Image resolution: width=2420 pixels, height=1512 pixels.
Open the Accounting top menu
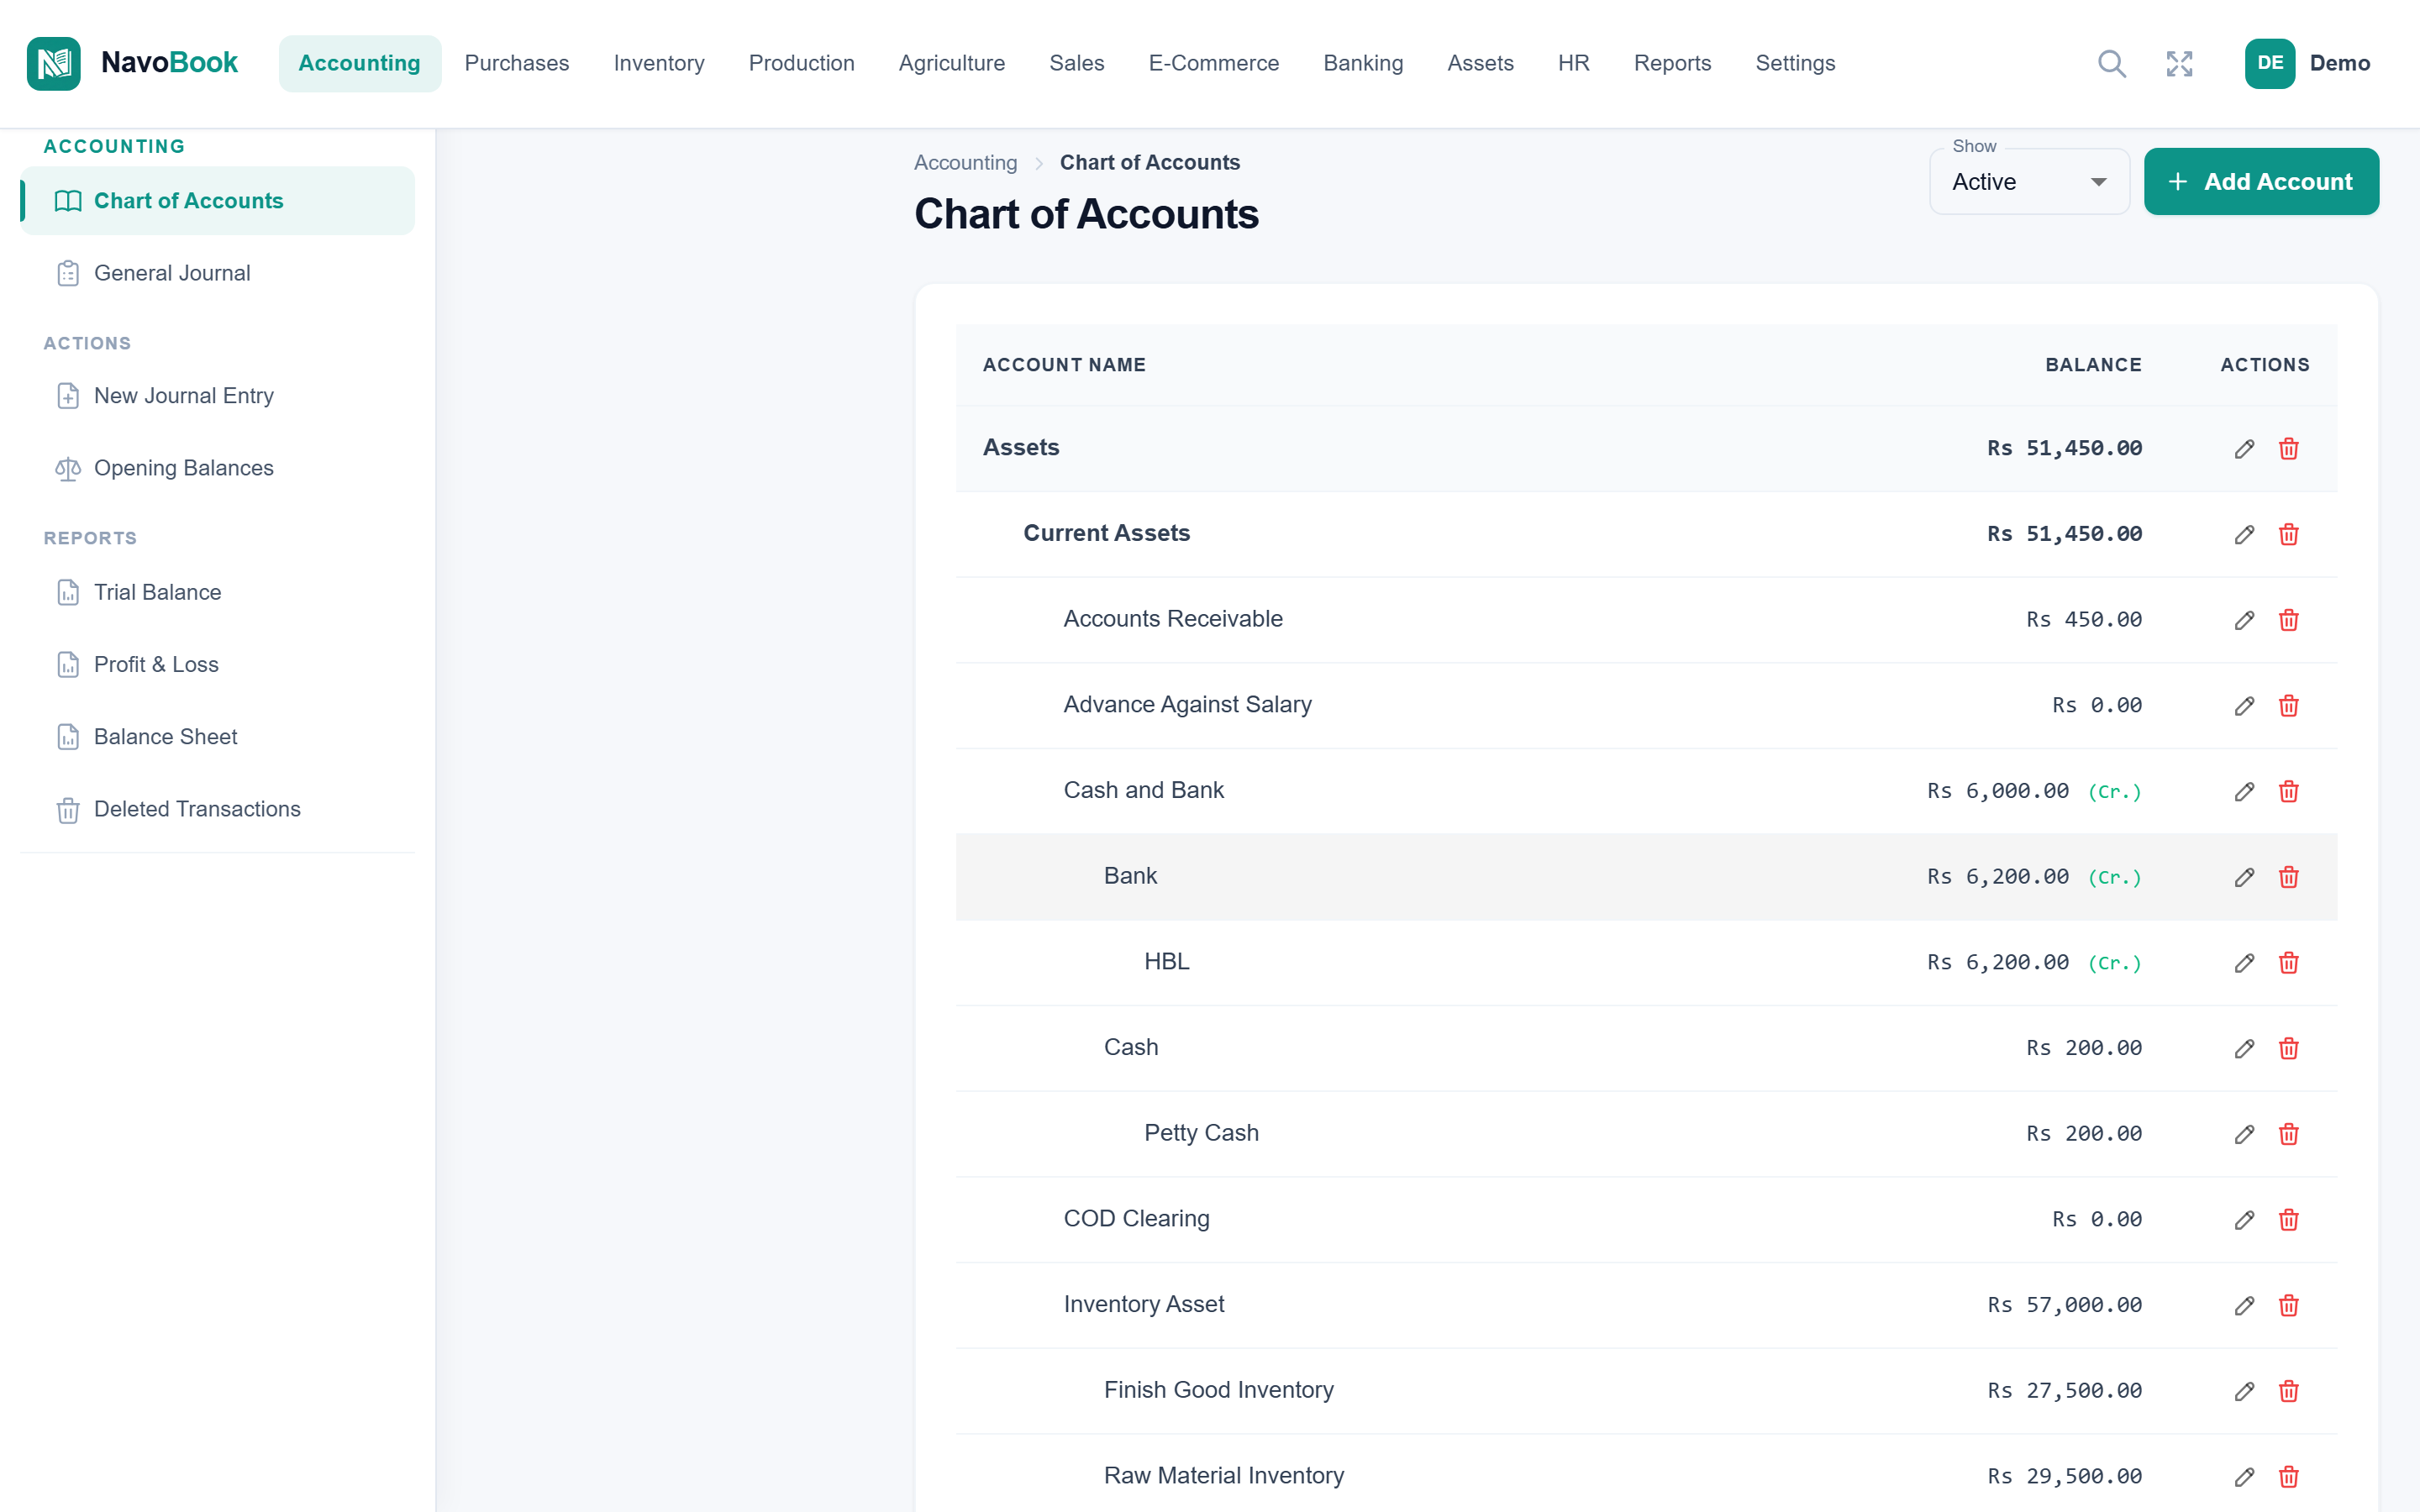coord(359,63)
